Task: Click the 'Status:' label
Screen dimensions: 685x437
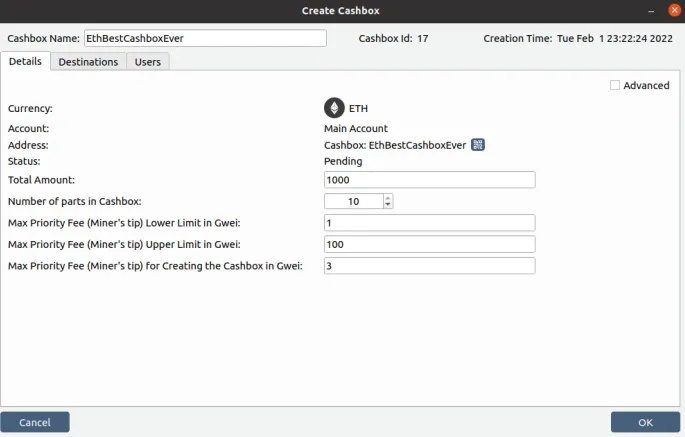Action: pyautogui.click(x=24, y=161)
